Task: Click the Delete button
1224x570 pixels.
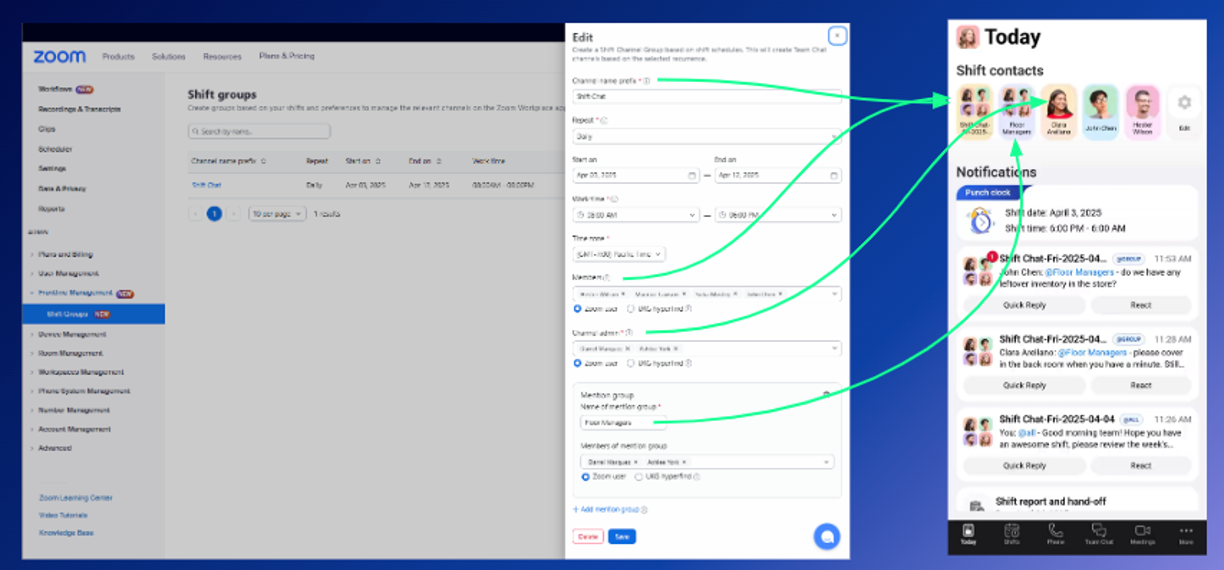Action: click(588, 537)
